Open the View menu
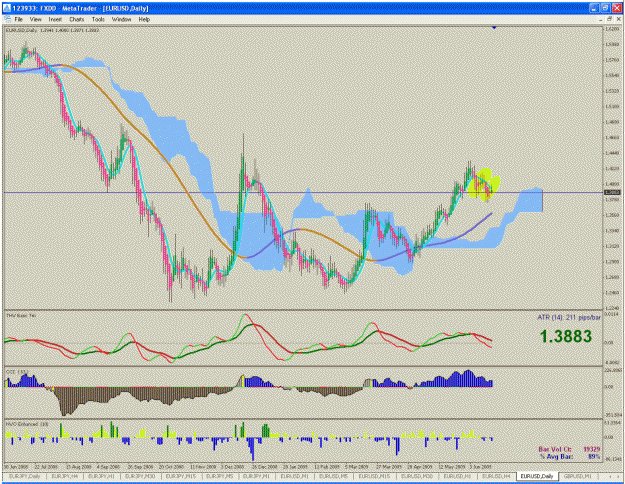 [35, 19]
